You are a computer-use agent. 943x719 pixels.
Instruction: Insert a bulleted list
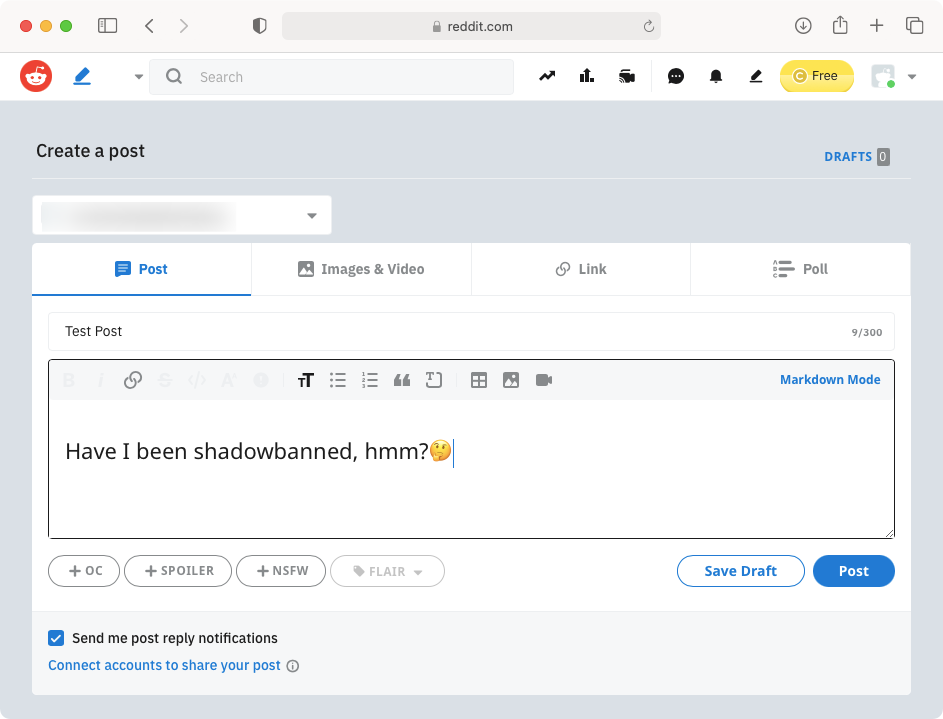(338, 380)
